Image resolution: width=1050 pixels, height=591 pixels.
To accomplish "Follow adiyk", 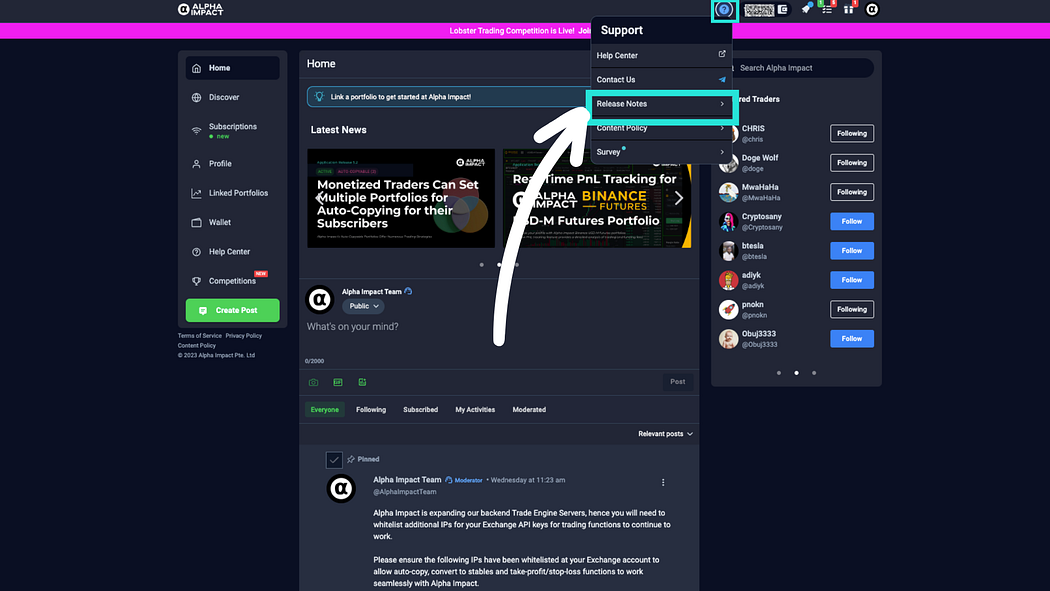I will (852, 280).
